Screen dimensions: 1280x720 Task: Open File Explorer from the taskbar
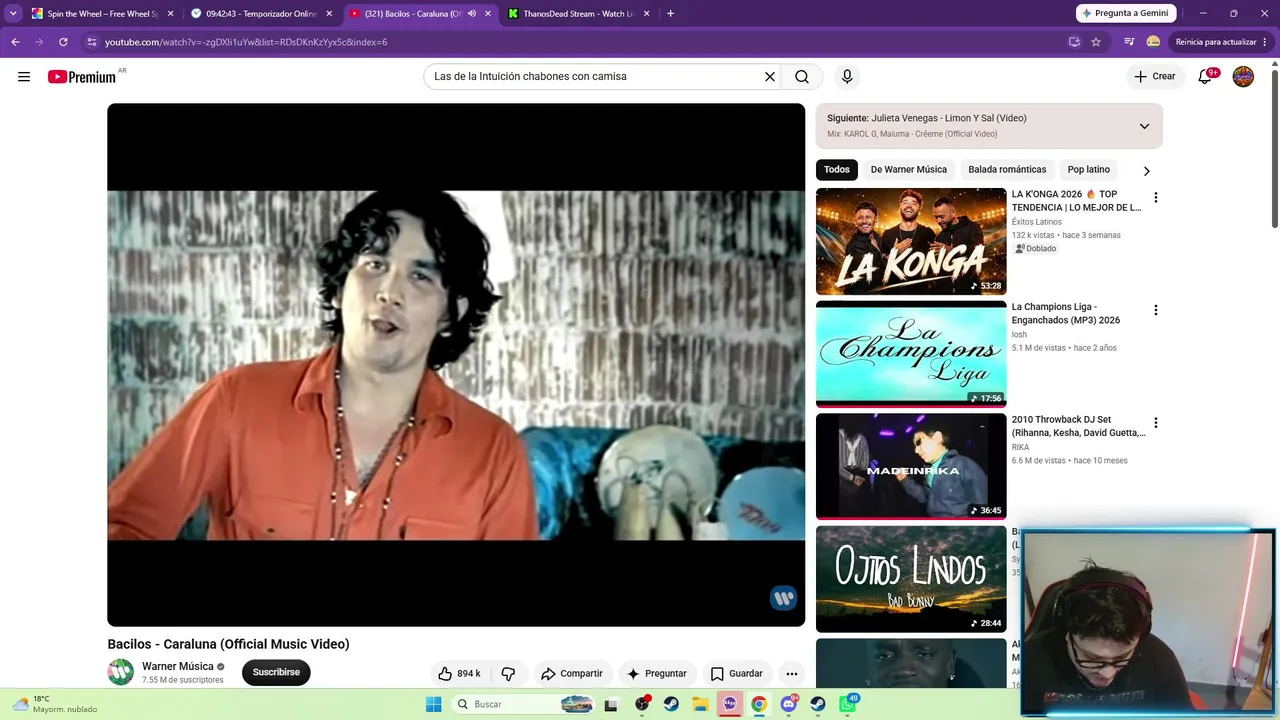tap(701, 704)
